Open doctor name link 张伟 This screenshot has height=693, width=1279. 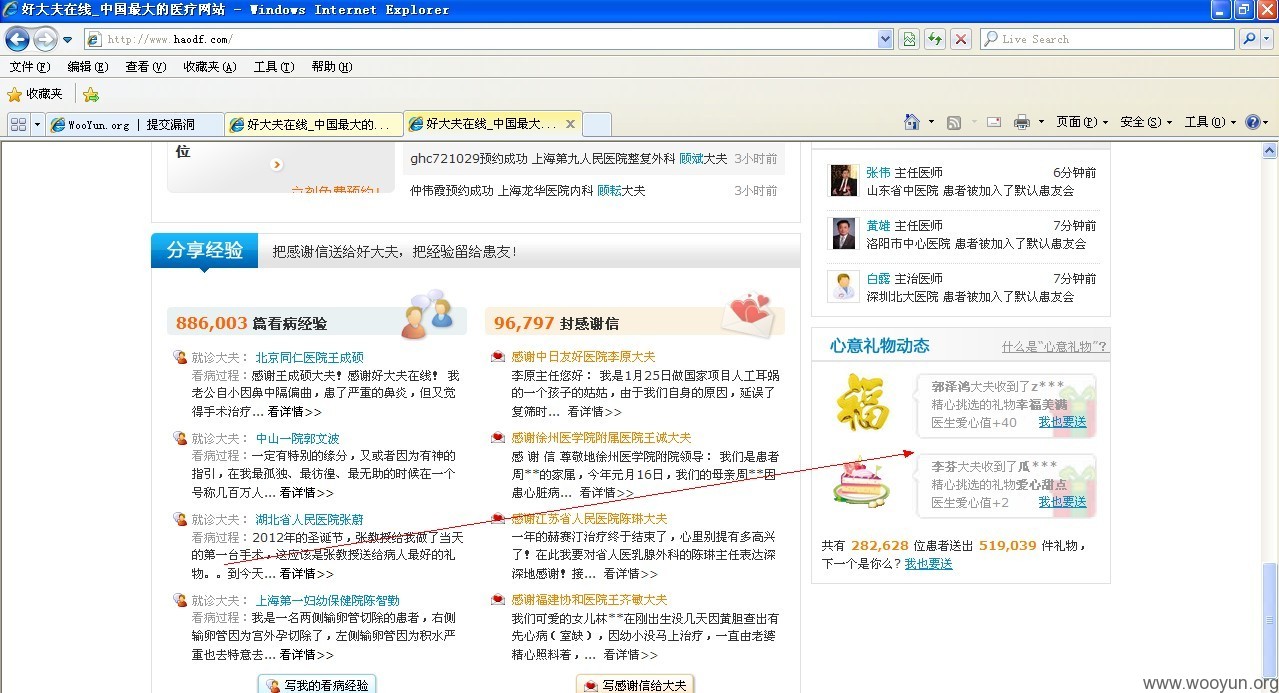tap(878, 172)
